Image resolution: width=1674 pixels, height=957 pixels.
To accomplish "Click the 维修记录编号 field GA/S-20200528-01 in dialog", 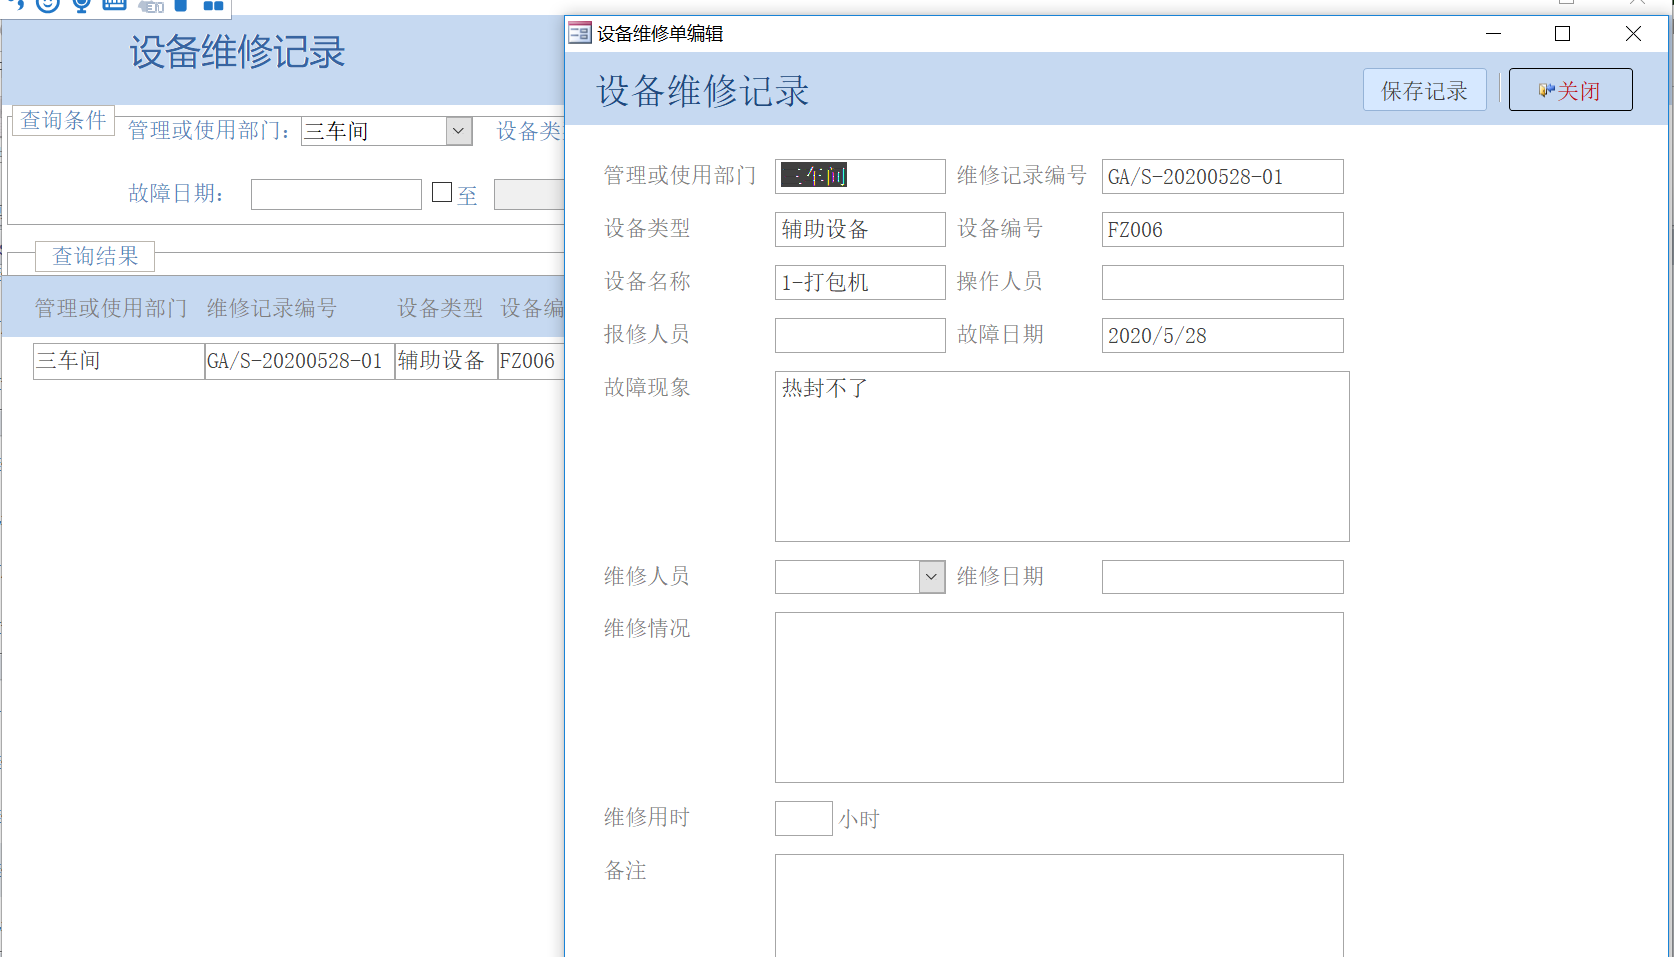I will tap(1222, 177).
